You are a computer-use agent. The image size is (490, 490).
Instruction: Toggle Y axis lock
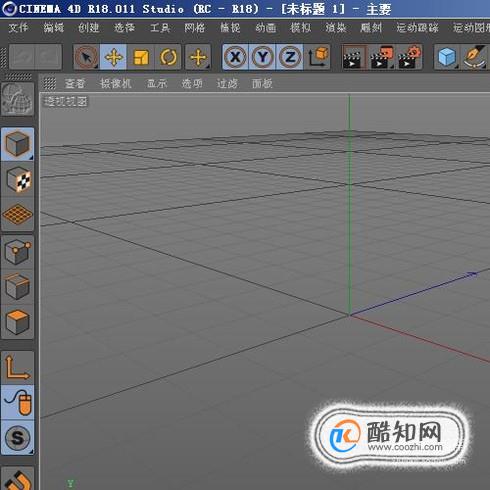click(263, 57)
